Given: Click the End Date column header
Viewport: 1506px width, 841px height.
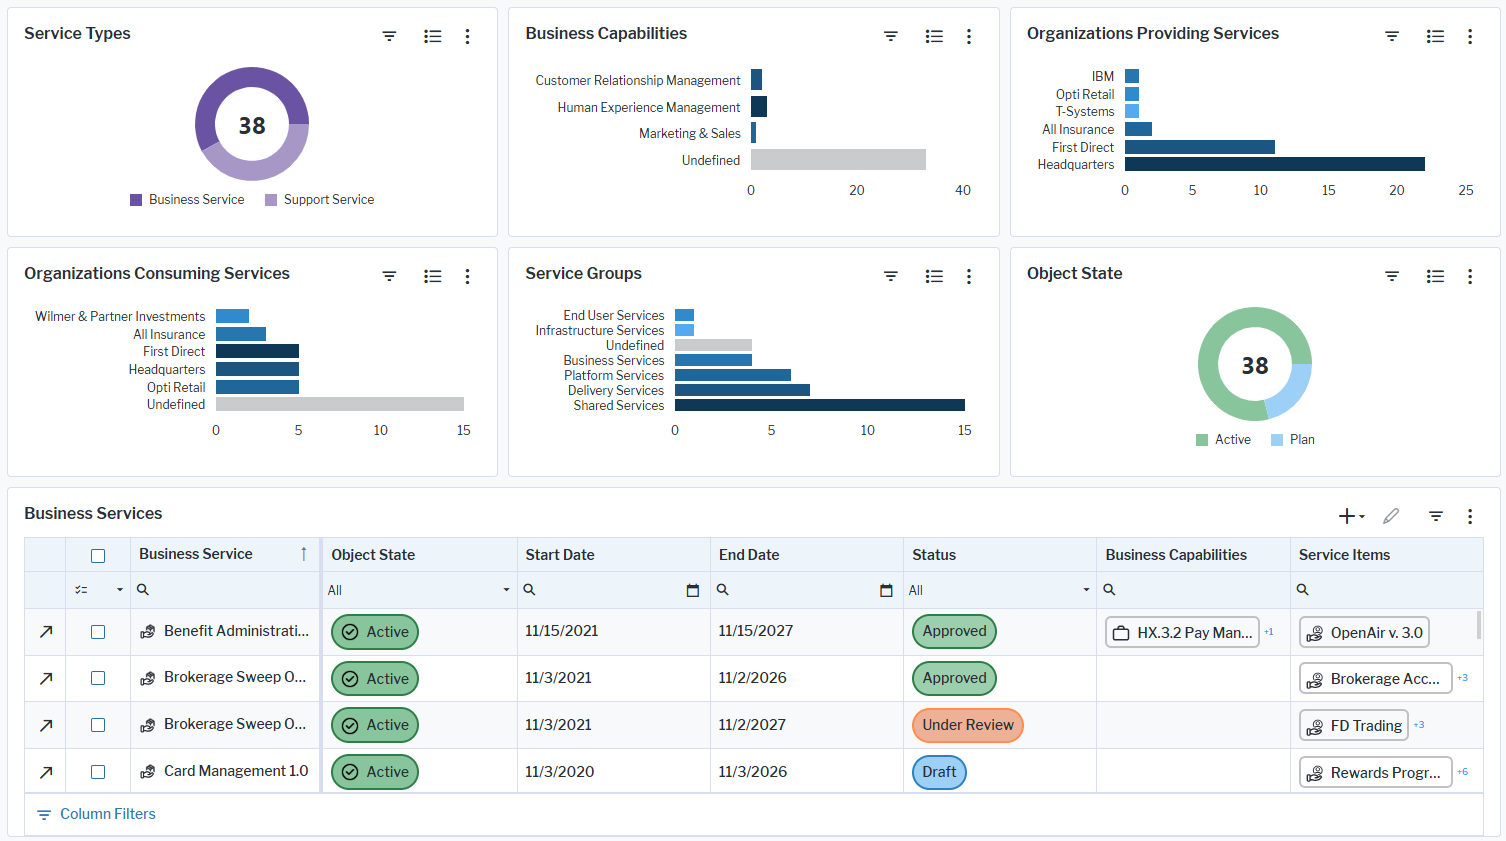Looking at the screenshot, I should click(749, 555).
